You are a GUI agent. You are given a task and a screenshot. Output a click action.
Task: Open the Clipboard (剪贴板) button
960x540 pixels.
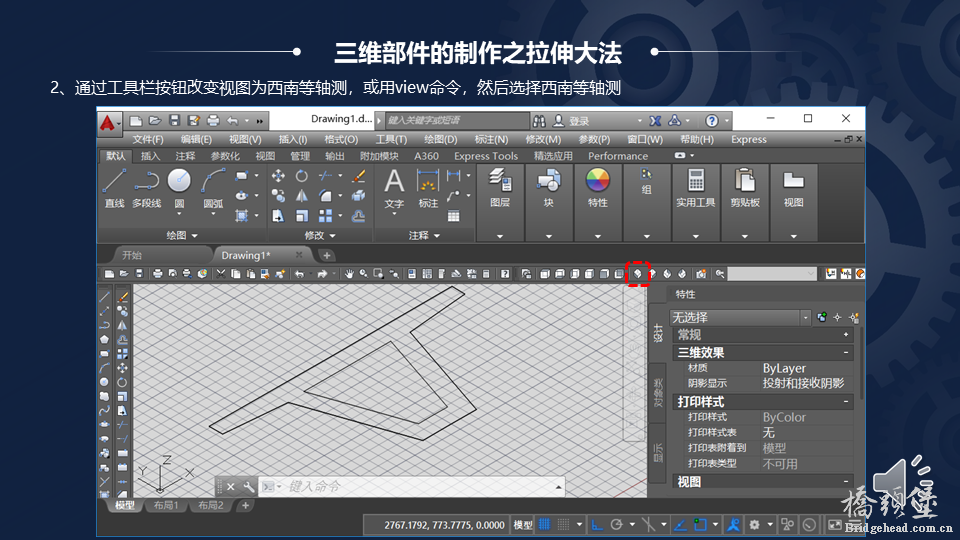click(x=744, y=189)
